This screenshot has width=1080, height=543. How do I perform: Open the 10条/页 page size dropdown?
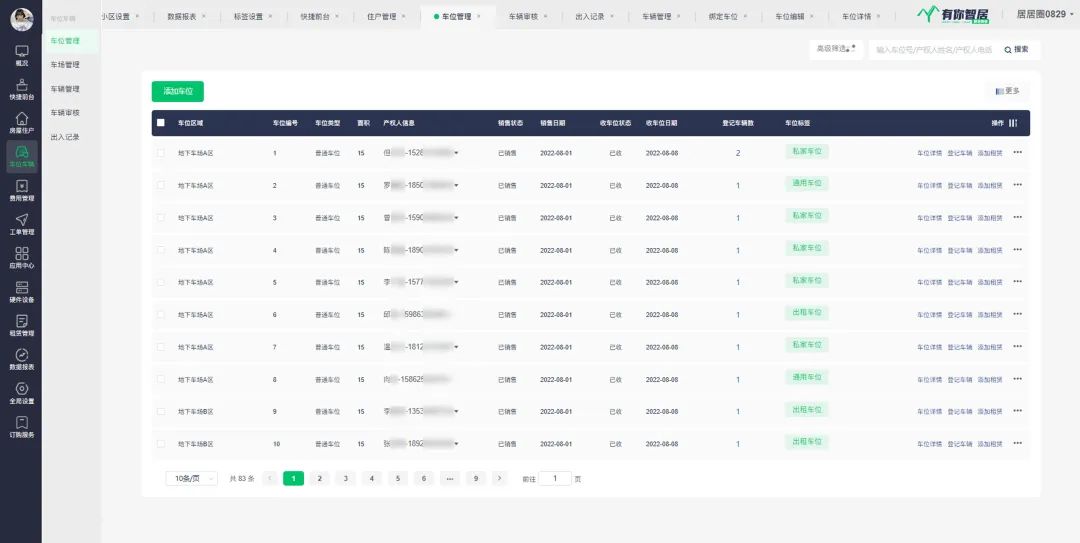(191, 479)
